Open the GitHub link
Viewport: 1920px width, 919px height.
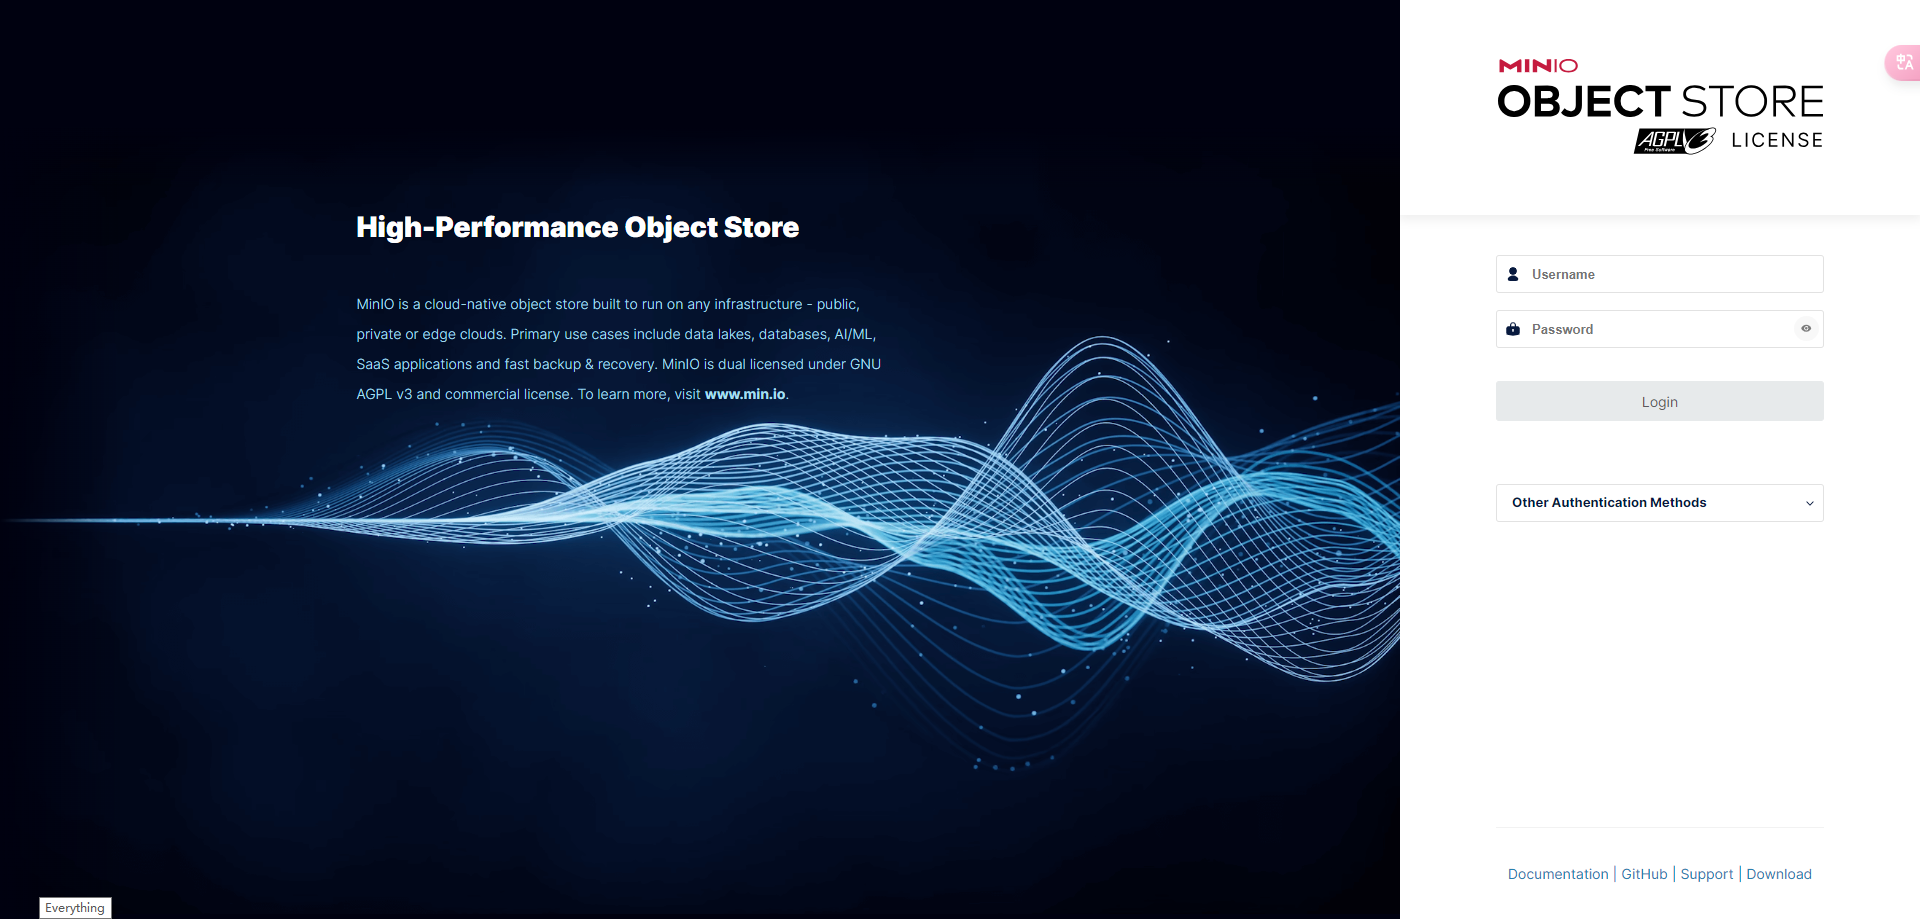pos(1644,874)
